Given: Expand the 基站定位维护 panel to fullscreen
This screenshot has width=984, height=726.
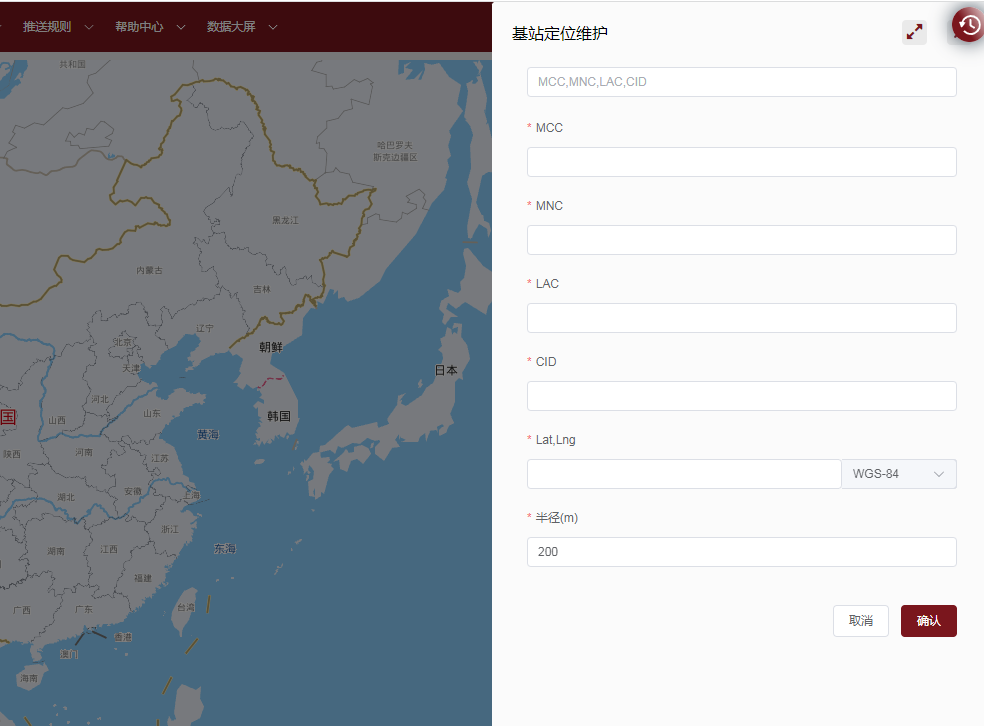Looking at the screenshot, I should pyautogui.click(x=914, y=32).
